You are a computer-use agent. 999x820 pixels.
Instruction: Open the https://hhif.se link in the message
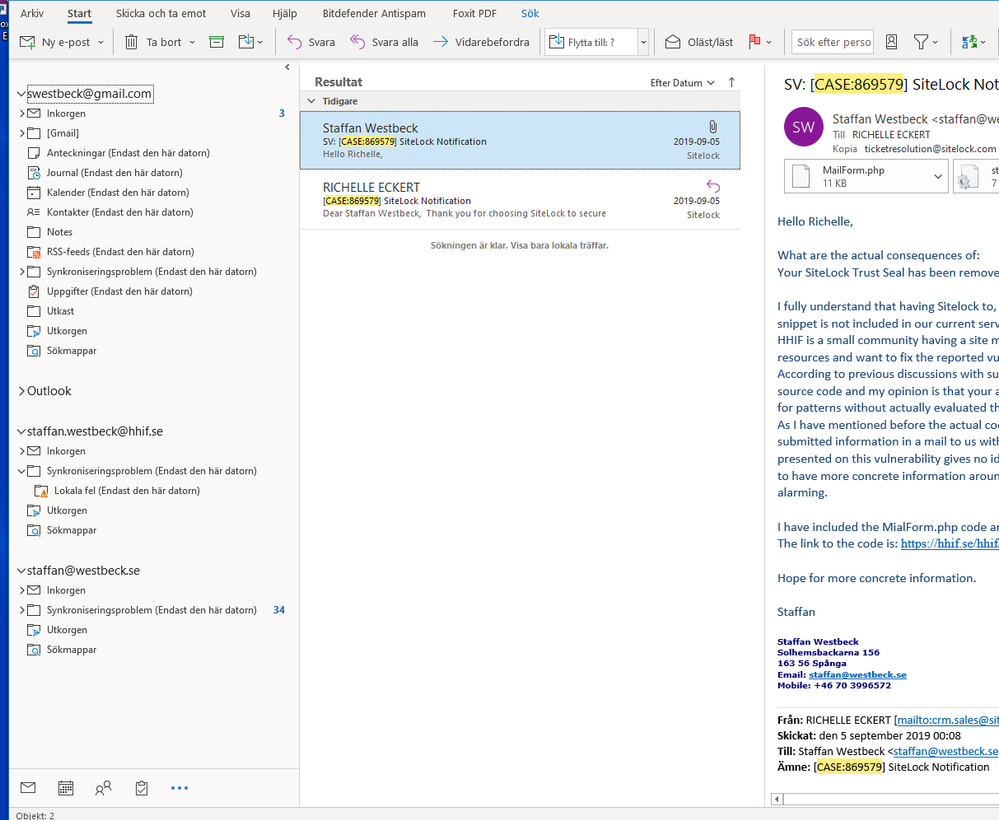[x=949, y=544]
